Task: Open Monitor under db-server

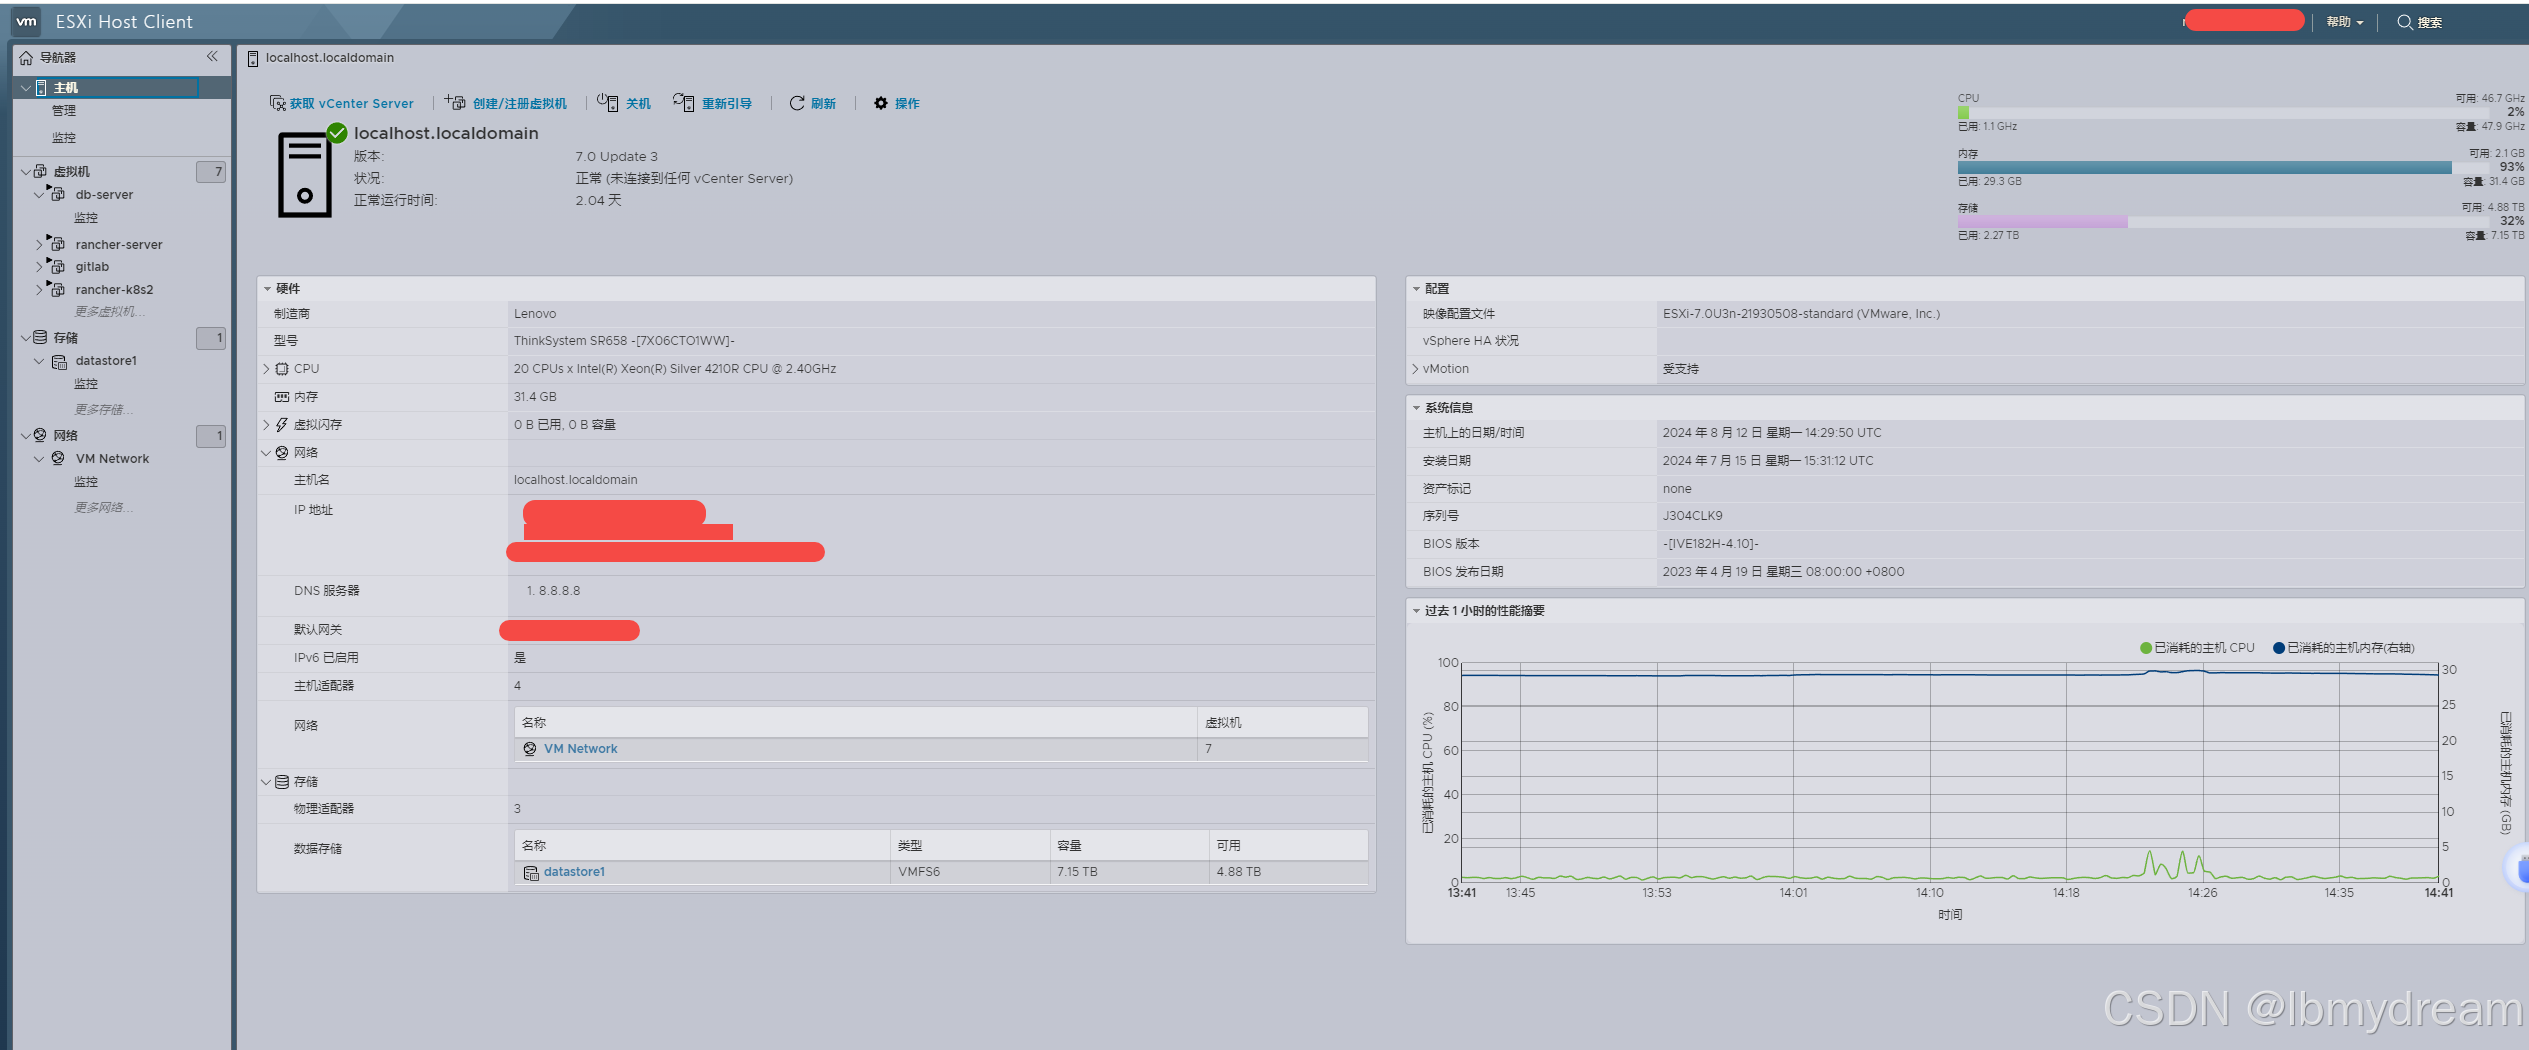Action: pyautogui.click(x=86, y=218)
